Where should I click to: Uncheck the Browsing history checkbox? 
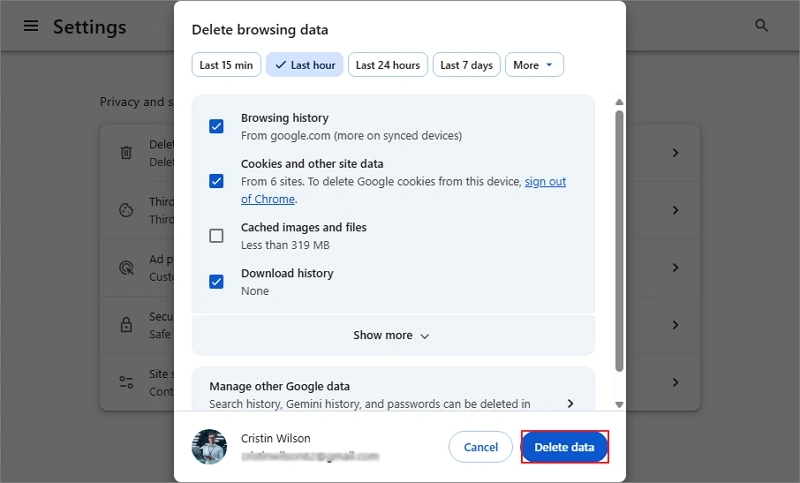216,126
